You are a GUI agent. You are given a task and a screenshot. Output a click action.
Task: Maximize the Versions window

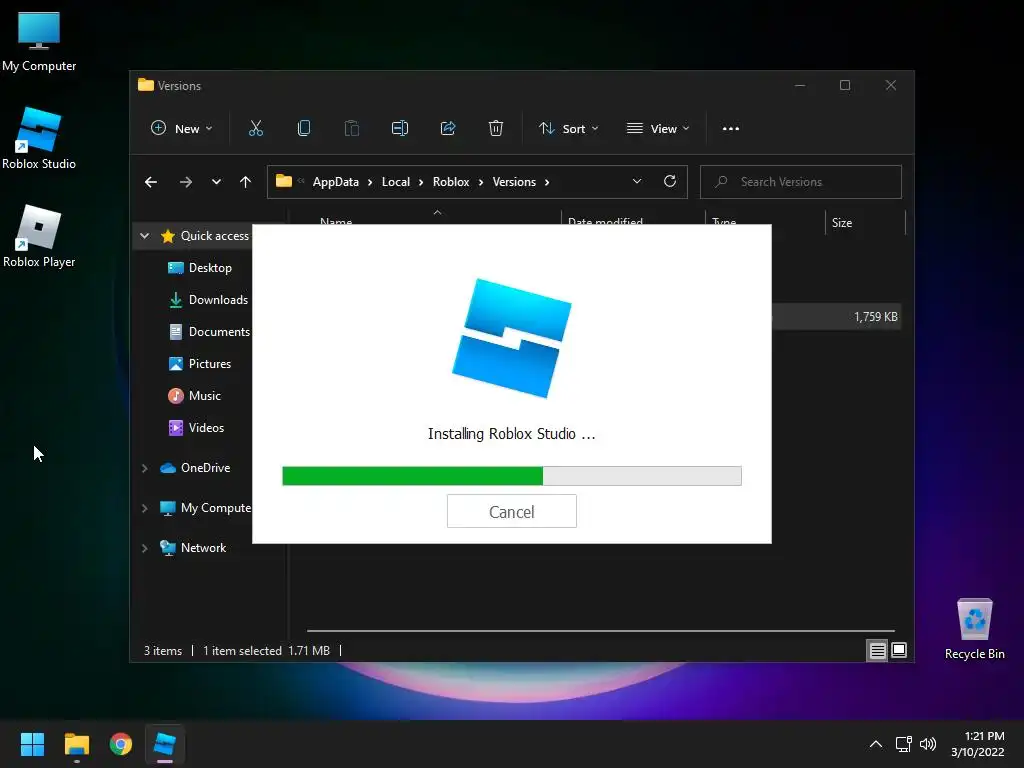click(x=845, y=86)
